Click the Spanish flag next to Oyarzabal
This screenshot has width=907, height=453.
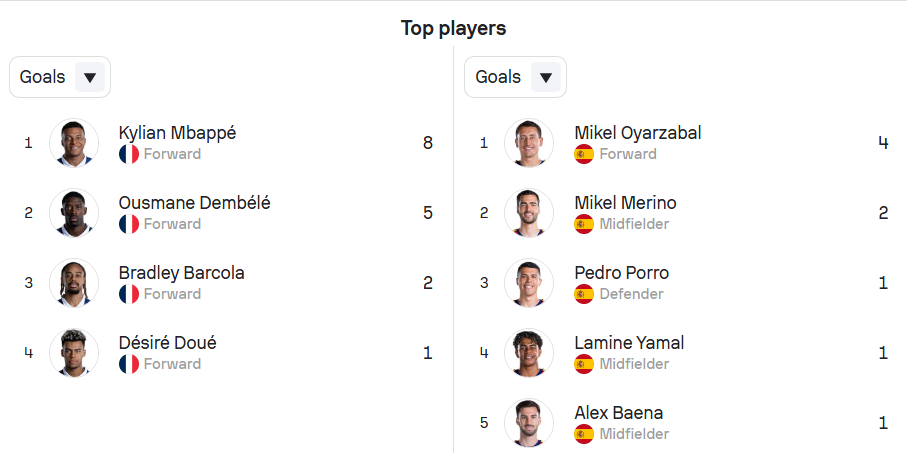click(x=584, y=154)
